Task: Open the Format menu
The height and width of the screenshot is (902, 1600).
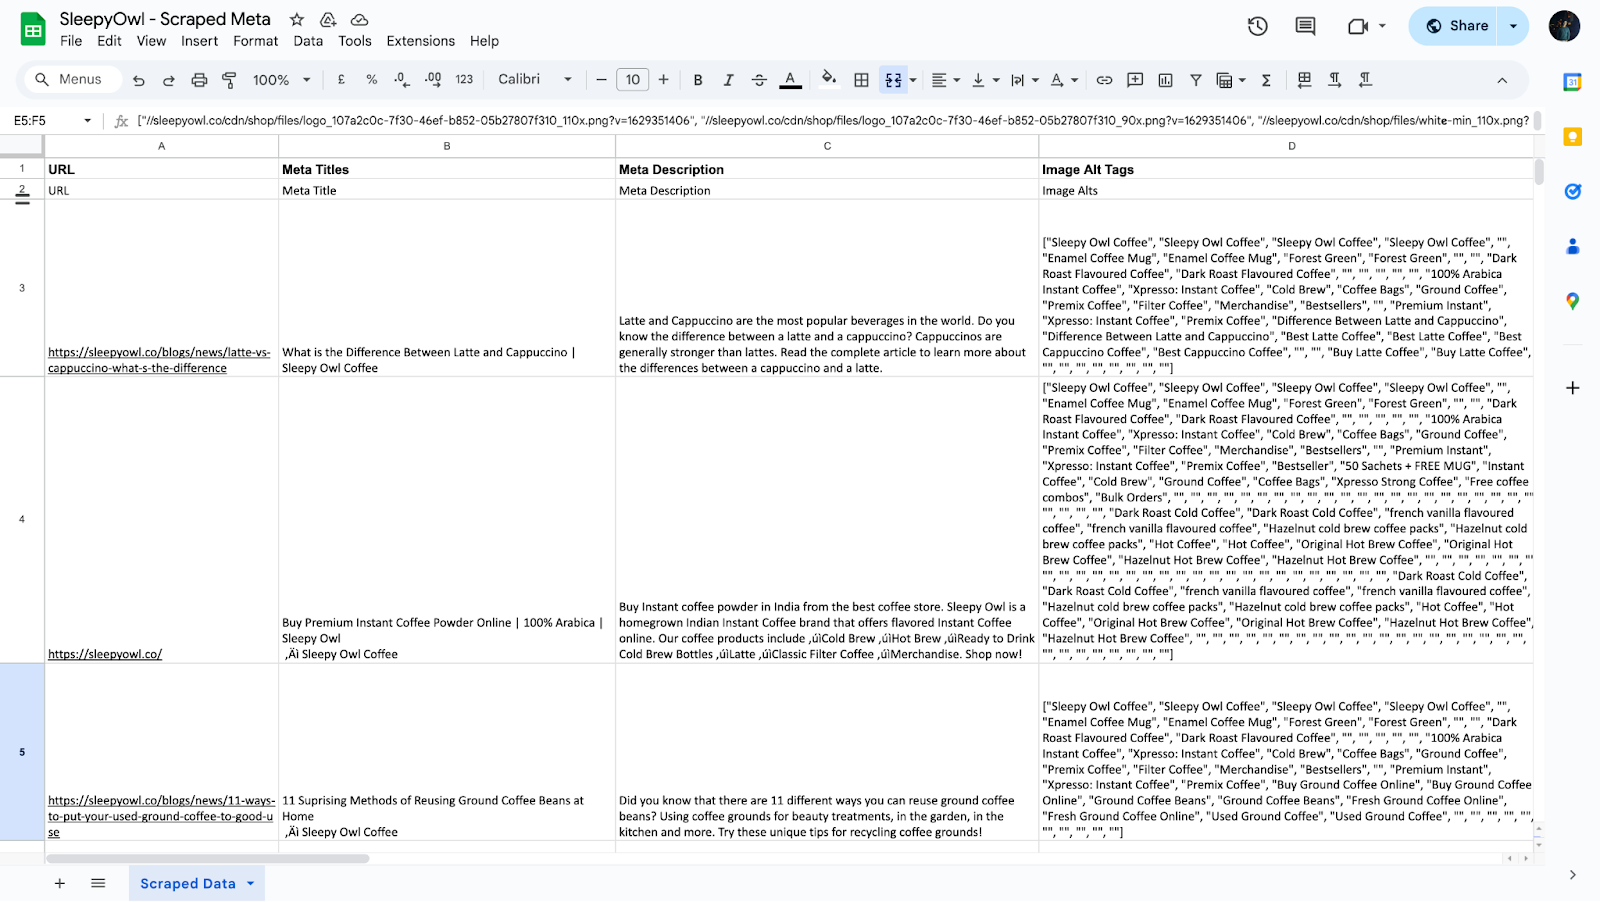Action: (x=255, y=41)
